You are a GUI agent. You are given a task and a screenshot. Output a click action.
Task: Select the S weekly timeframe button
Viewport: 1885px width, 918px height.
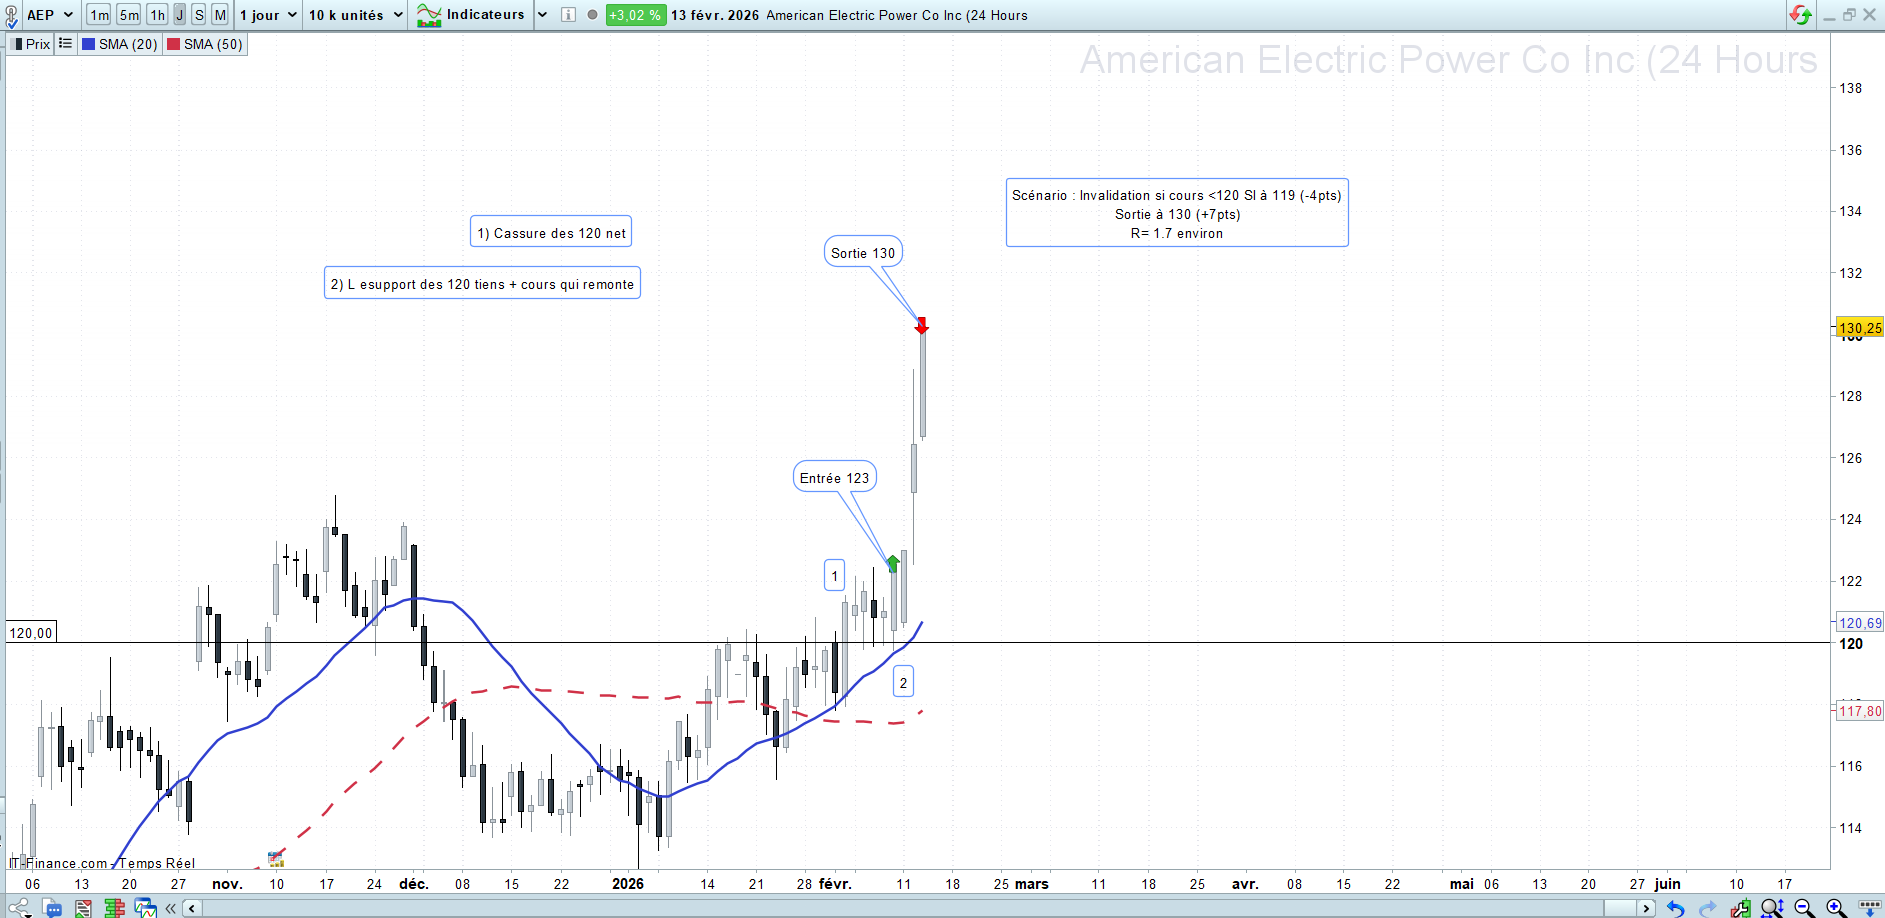tap(199, 15)
